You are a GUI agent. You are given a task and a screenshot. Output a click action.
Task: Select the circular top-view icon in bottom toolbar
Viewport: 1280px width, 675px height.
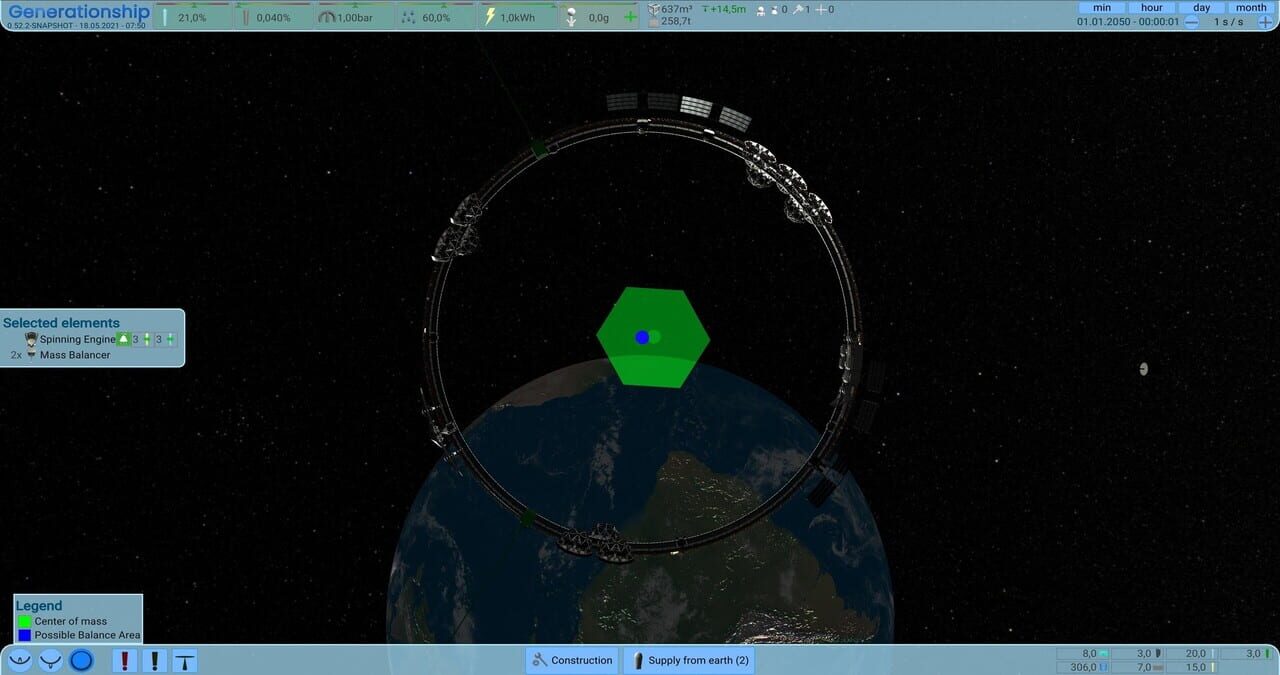82,660
